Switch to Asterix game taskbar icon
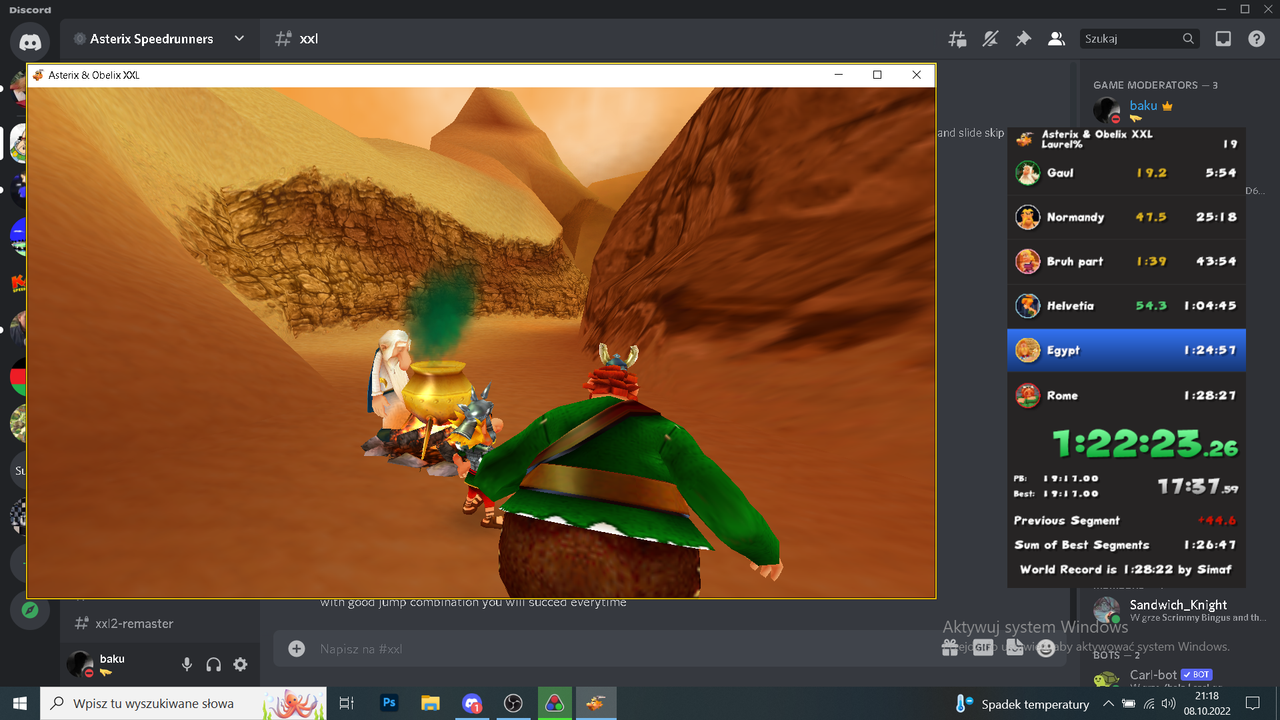 click(595, 703)
